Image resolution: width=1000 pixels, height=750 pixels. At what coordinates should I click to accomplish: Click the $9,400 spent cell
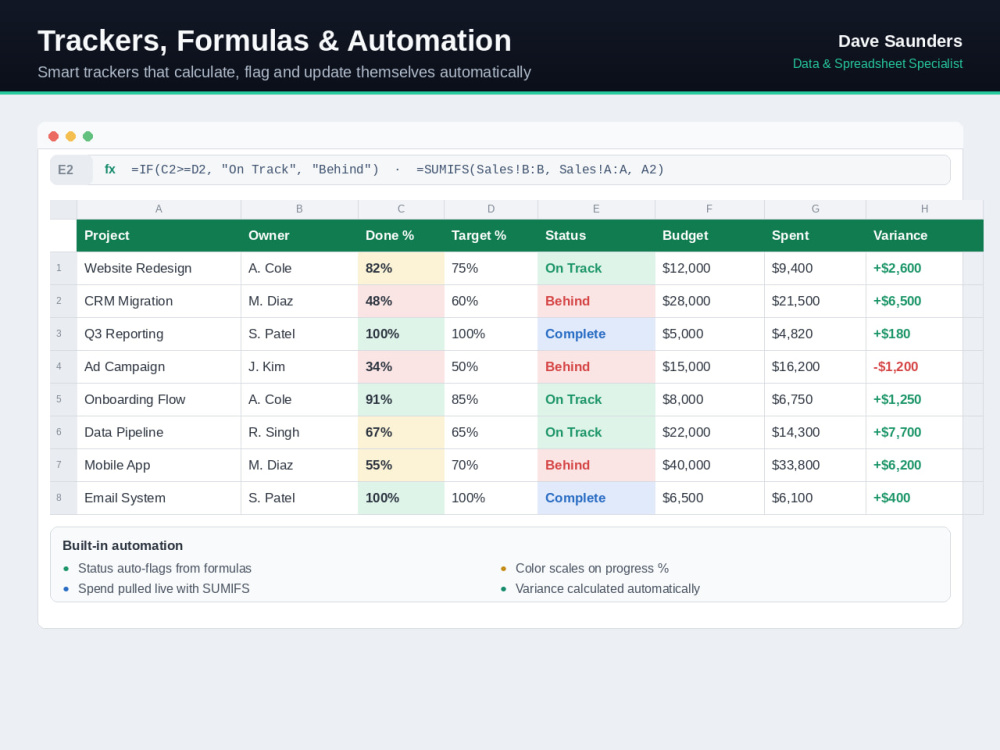[815, 268]
